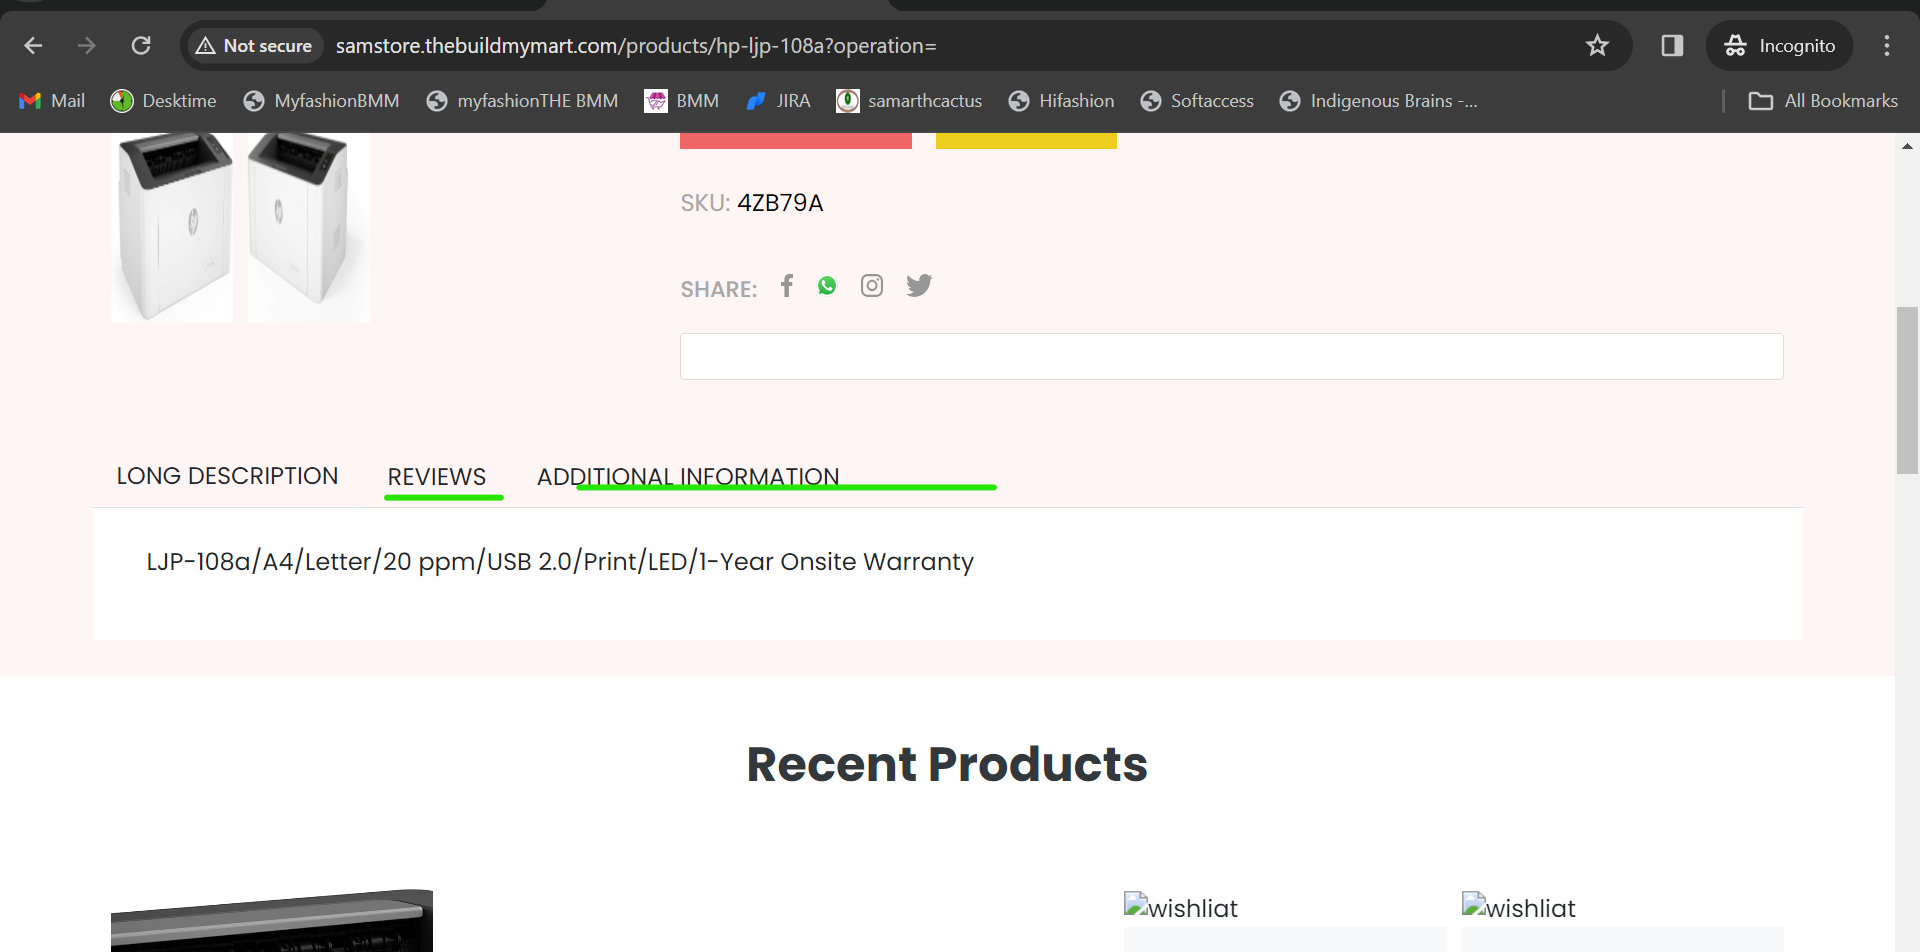This screenshot has height=952, width=1920.
Task: Switch to the Reviews tab
Action: (x=437, y=477)
